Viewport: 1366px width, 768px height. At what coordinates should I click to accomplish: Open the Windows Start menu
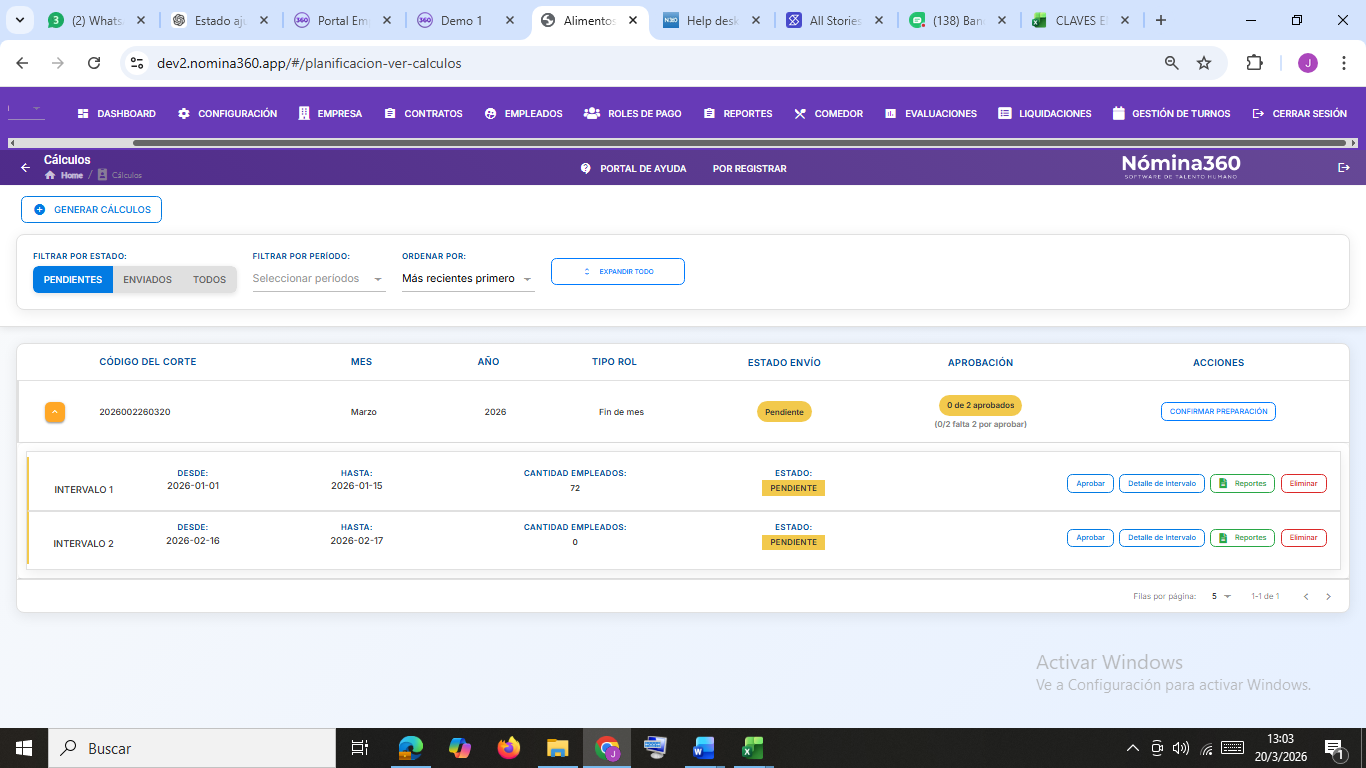[24, 748]
